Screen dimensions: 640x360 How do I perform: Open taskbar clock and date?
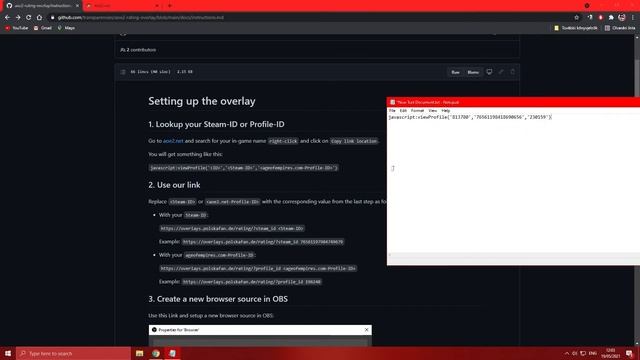click(x=610, y=353)
